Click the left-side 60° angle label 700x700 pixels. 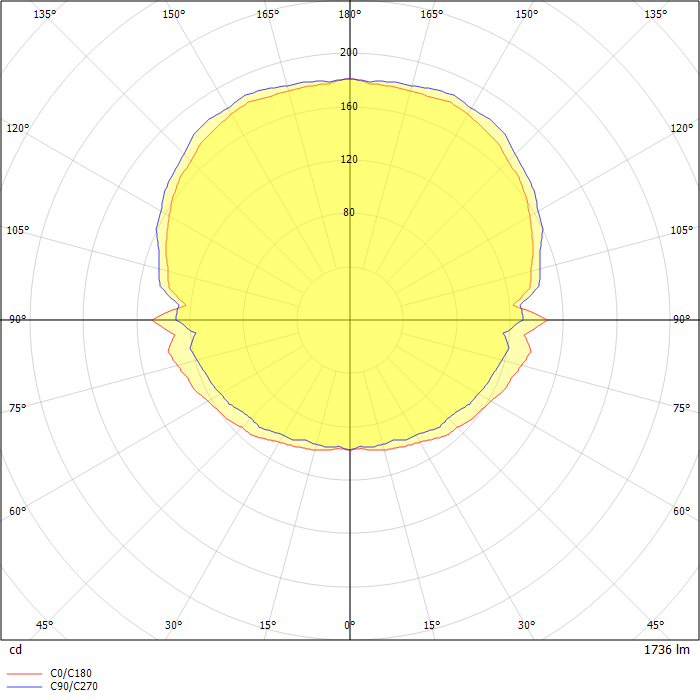[17, 511]
